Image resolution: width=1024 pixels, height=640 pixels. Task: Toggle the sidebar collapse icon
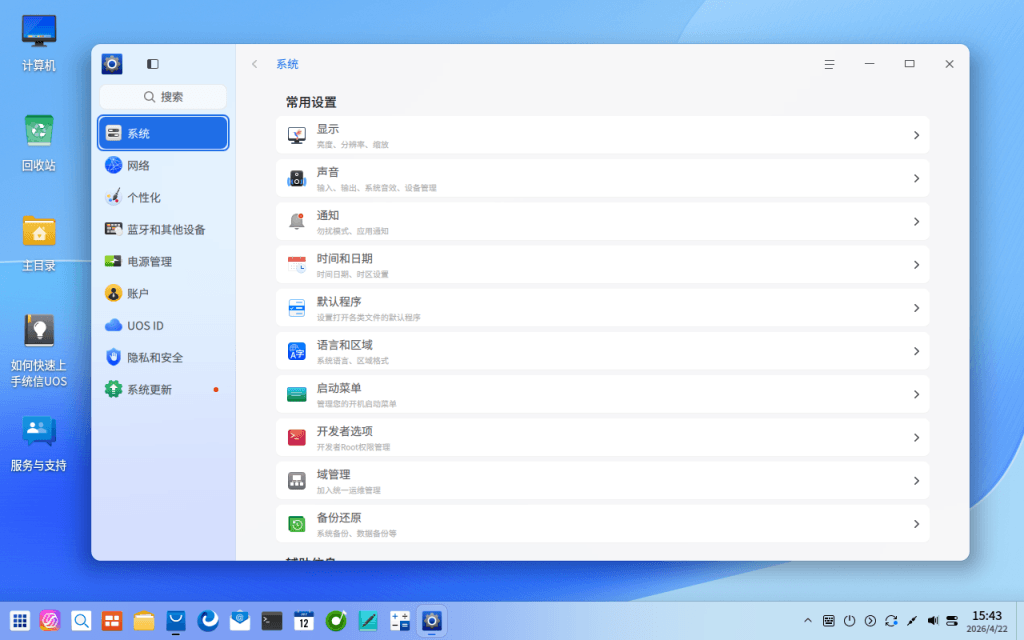tap(152, 64)
